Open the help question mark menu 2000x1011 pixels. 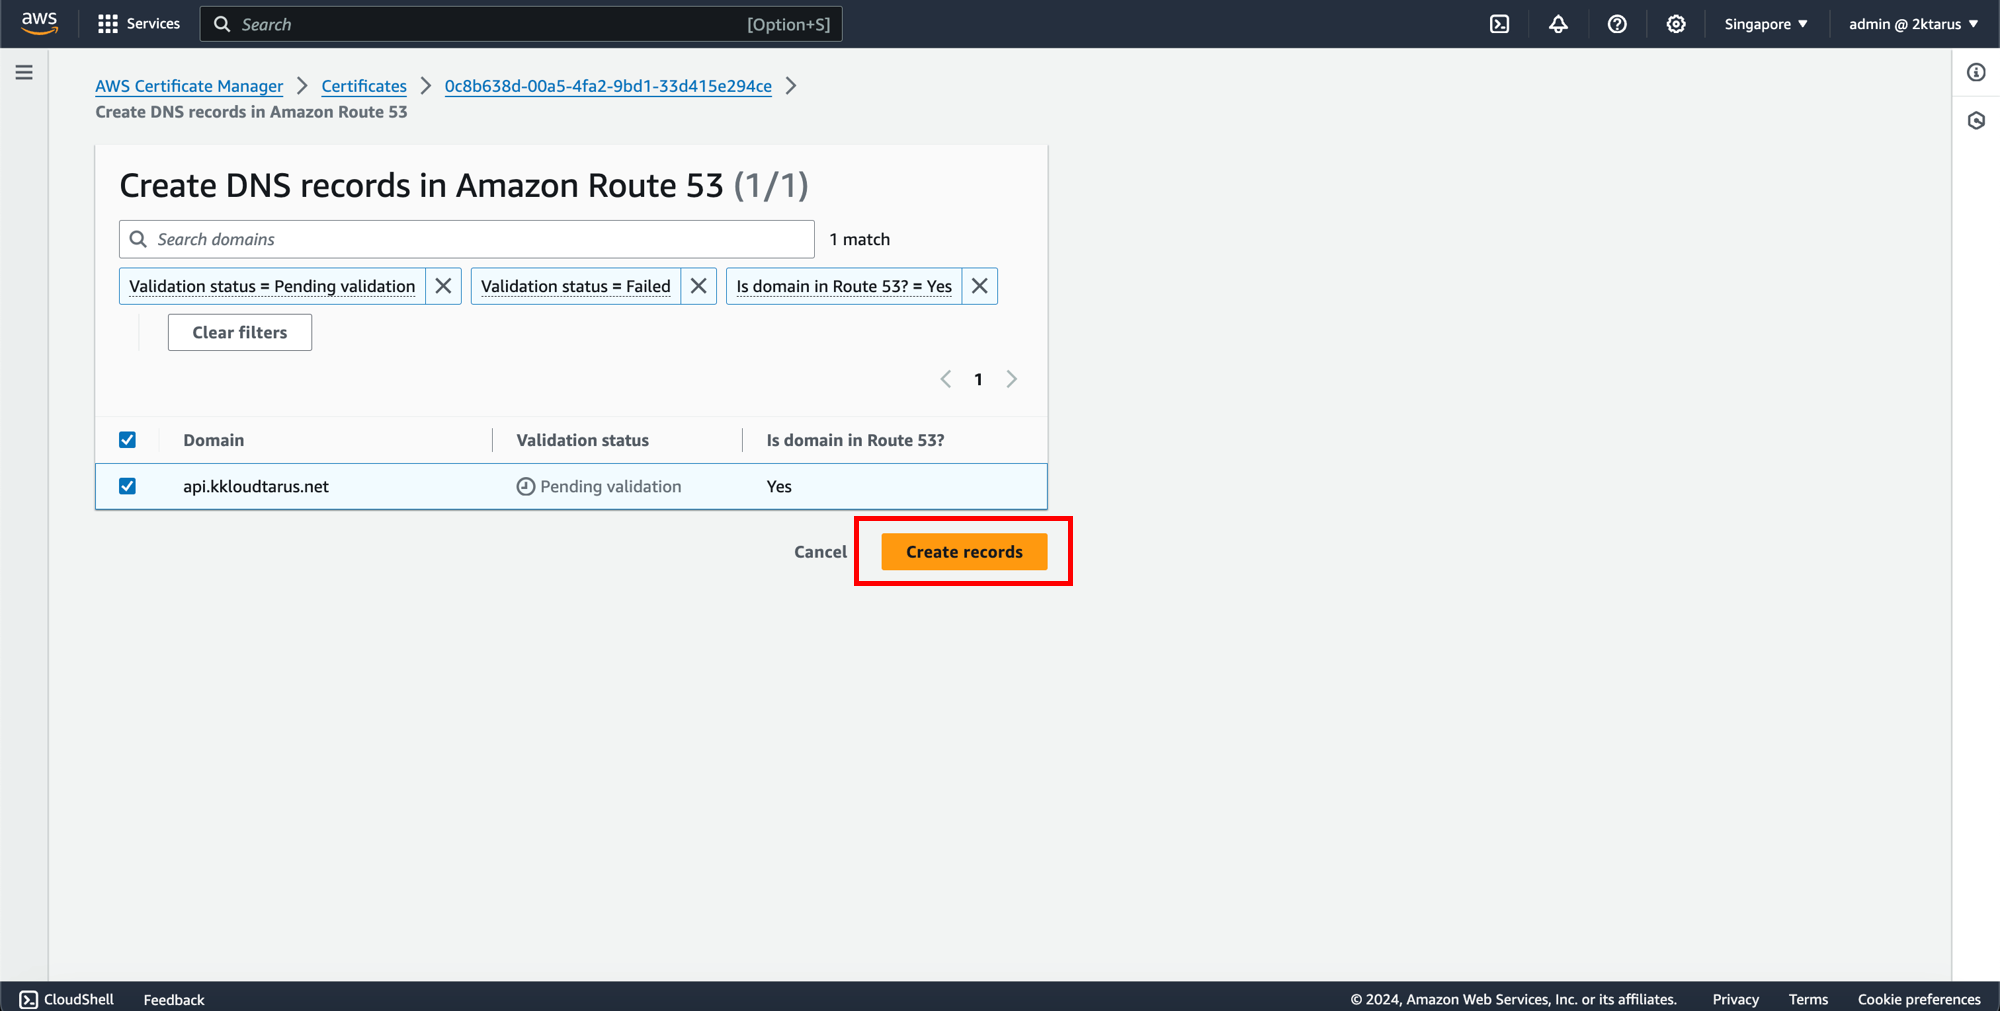coord(1617,24)
